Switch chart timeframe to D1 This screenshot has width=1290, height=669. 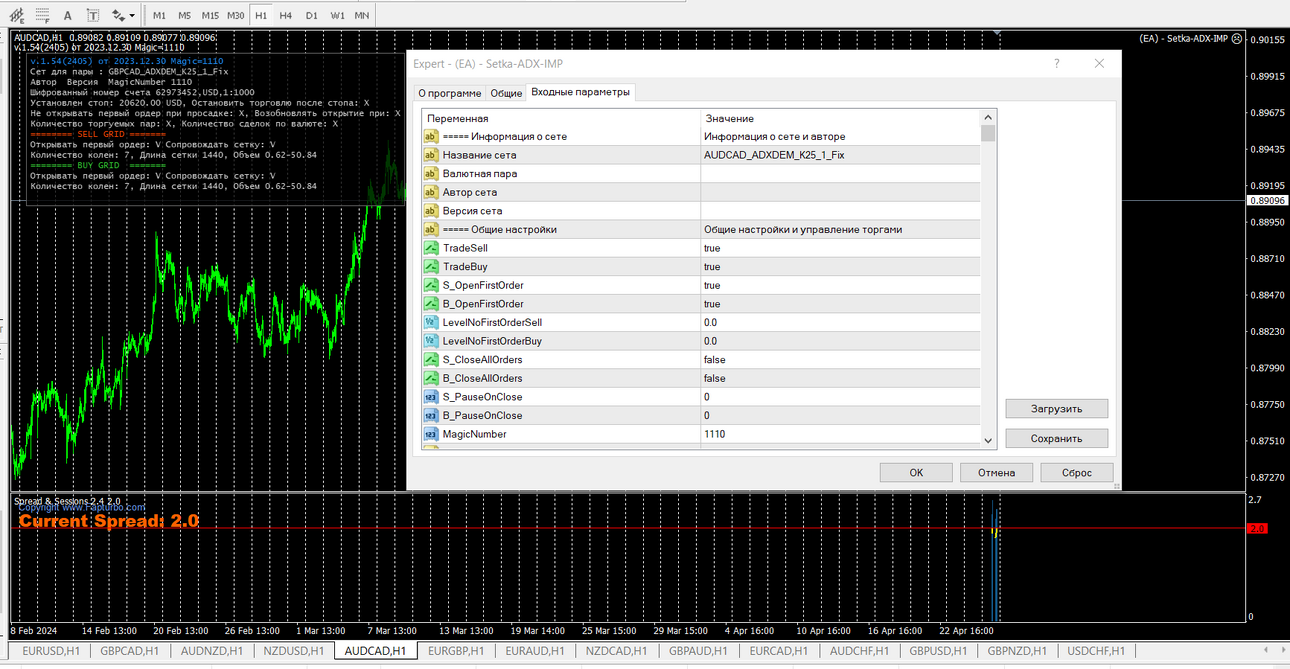312,15
